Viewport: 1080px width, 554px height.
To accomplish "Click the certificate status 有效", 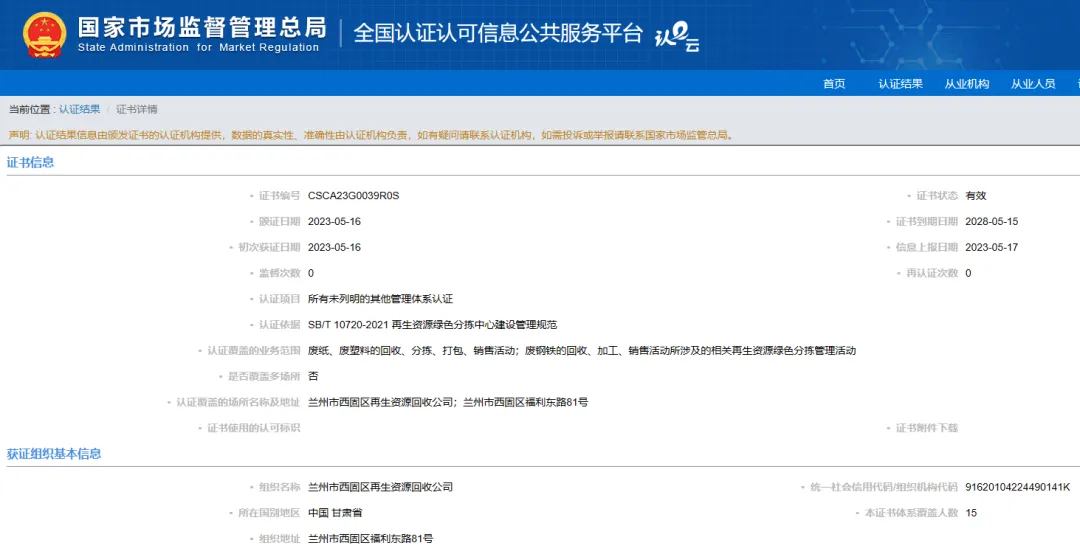I will pyautogui.click(x=975, y=196).
